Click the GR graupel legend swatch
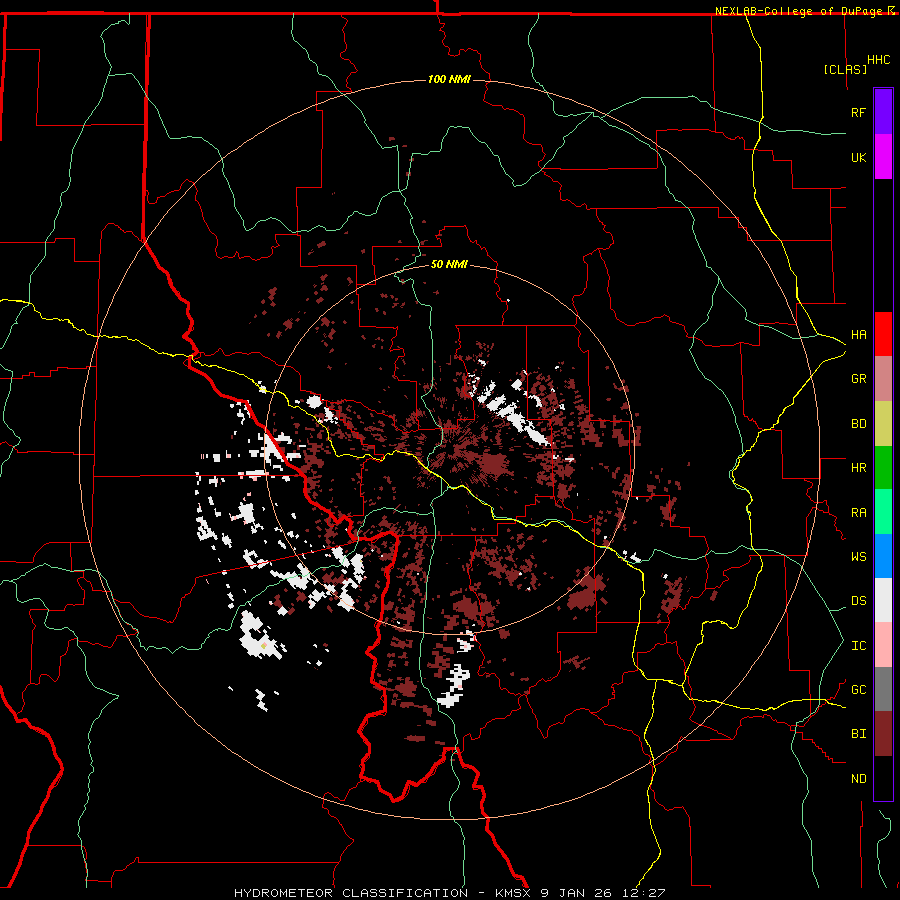The image size is (900, 900). pos(883,379)
